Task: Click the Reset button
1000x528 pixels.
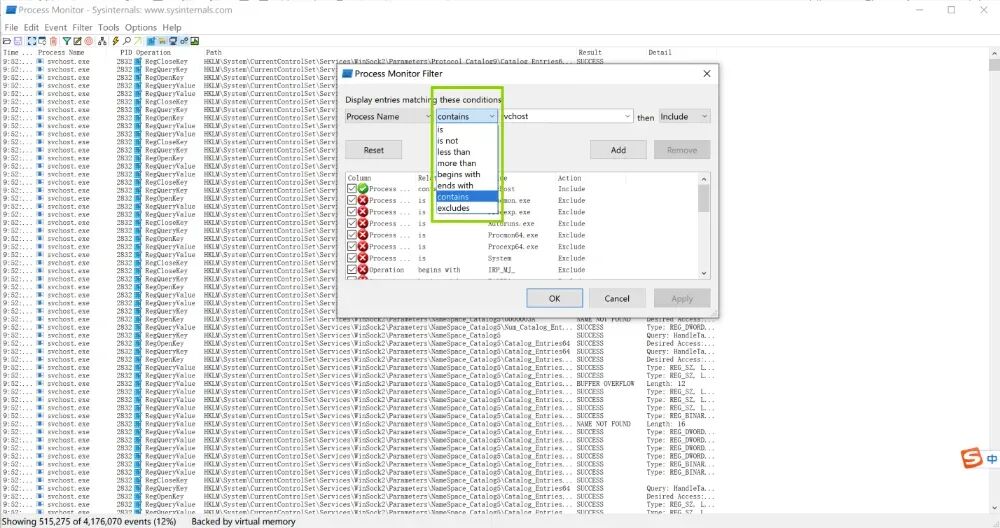Action: [373, 150]
